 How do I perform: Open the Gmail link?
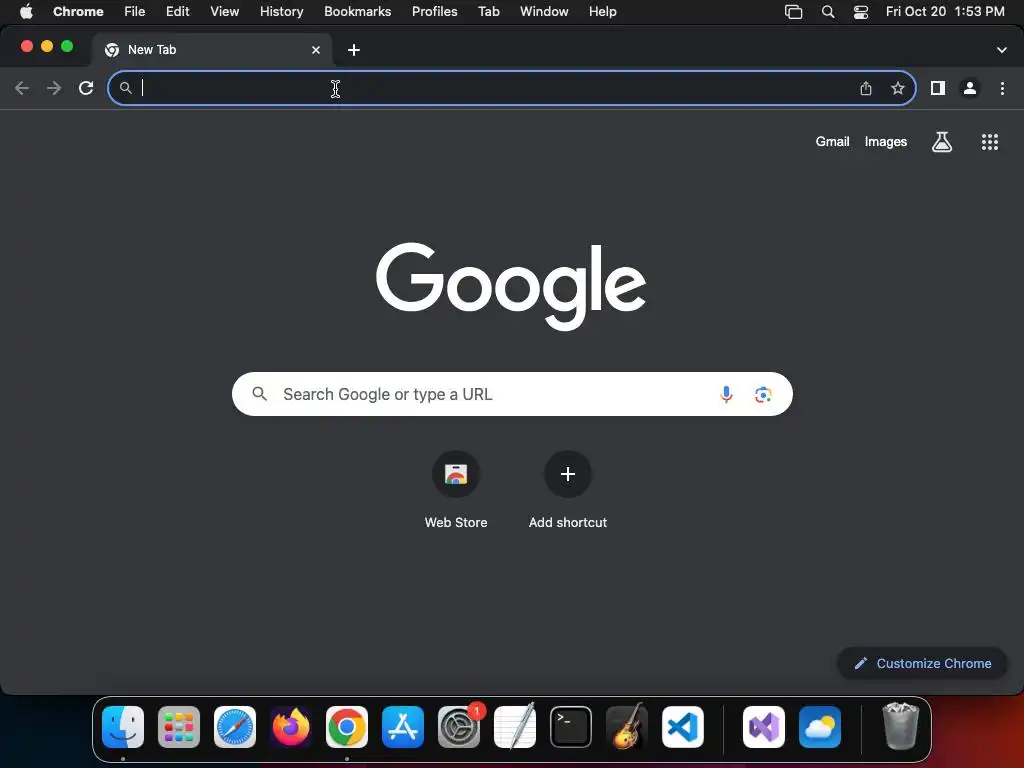(832, 142)
